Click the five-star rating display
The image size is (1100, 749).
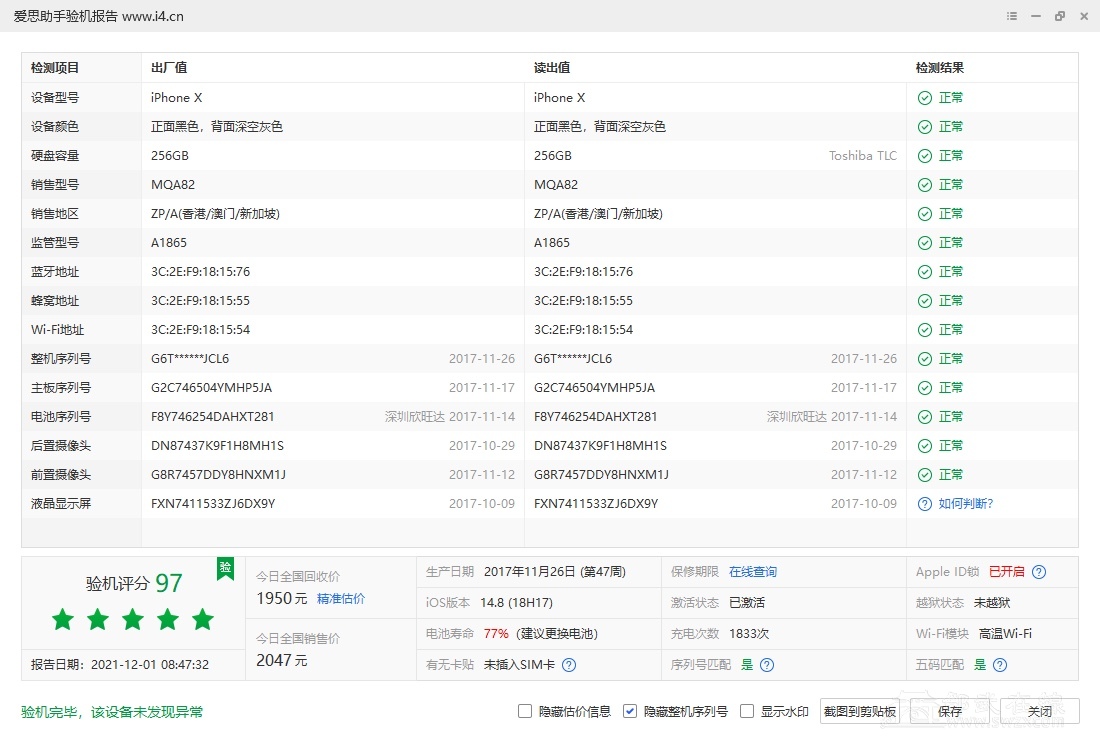click(133, 620)
